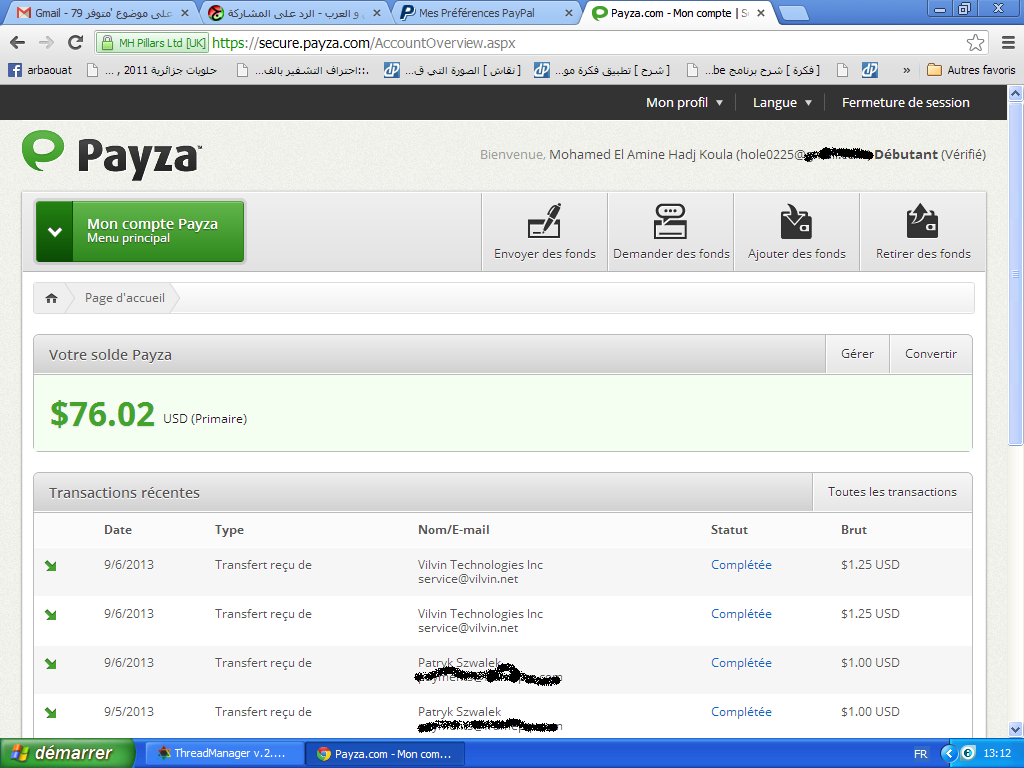Image resolution: width=1024 pixels, height=768 pixels.
Task: Click the page scrollbar up arrow
Action: coord(1016,94)
